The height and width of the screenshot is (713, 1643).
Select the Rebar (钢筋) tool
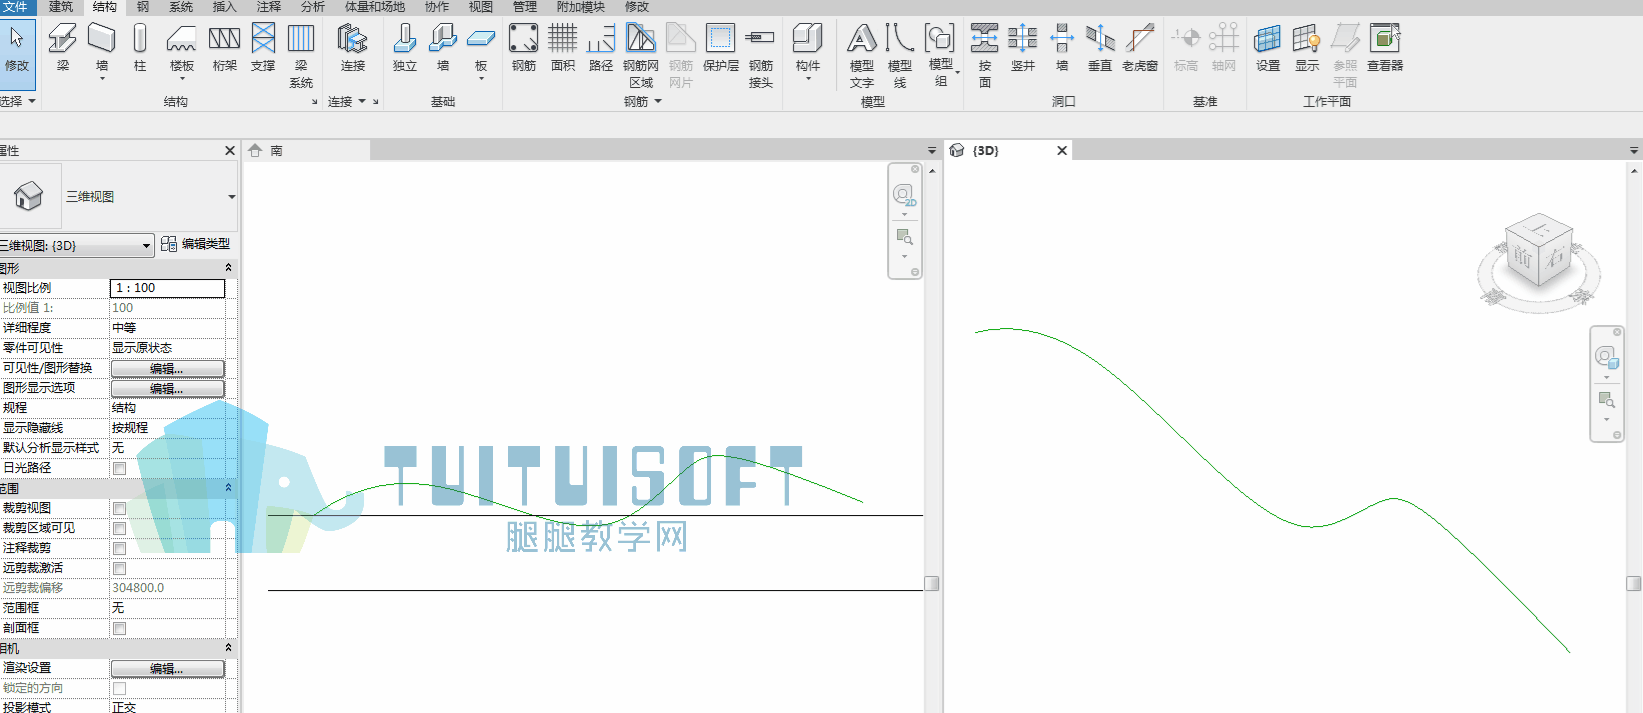524,47
